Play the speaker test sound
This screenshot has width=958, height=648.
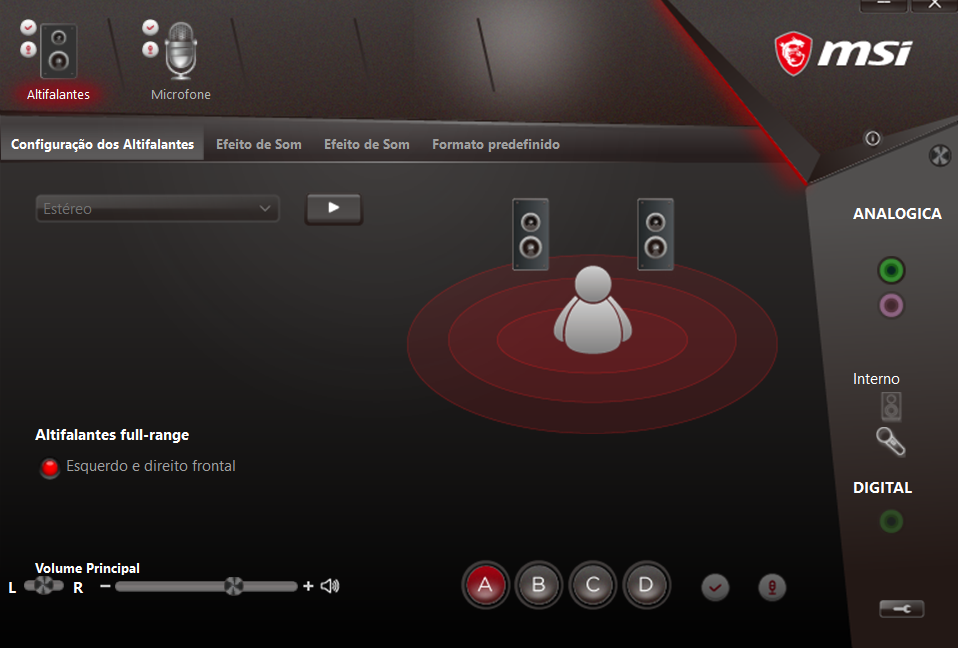coord(334,208)
